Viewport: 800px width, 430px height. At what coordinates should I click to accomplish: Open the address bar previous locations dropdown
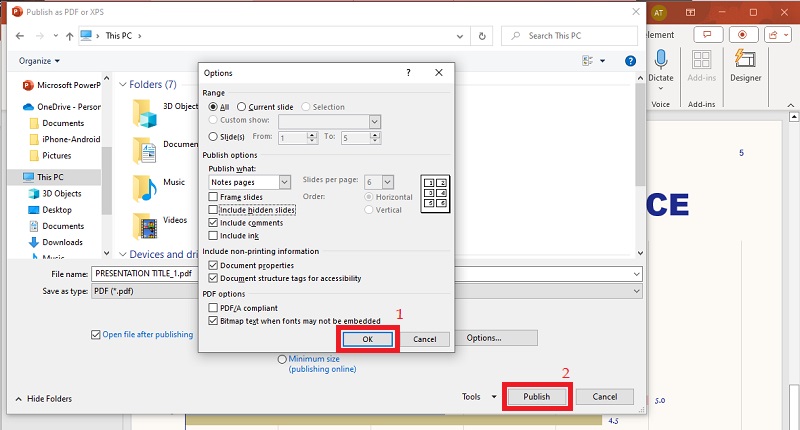tap(460, 36)
